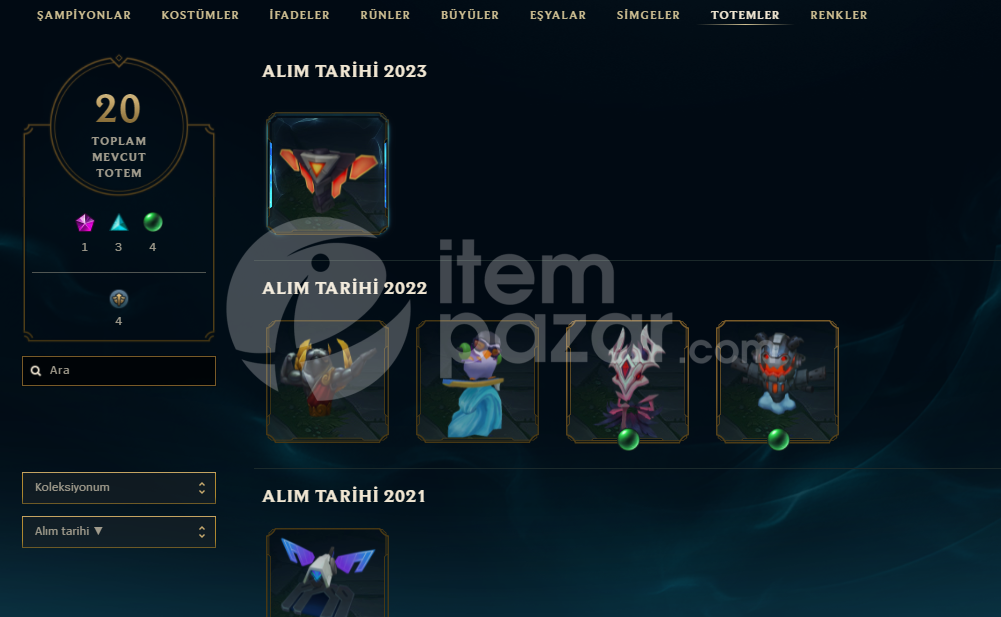Click the cyan triangle rarity icon

pos(119,223)
